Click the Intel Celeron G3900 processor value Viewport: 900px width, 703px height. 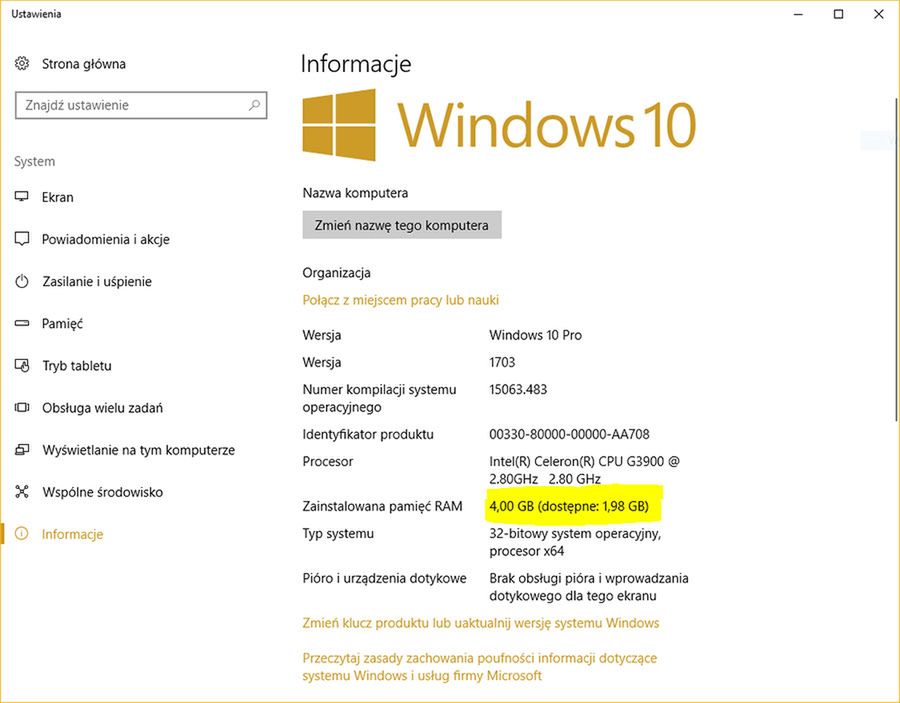(x=584, y=470)
